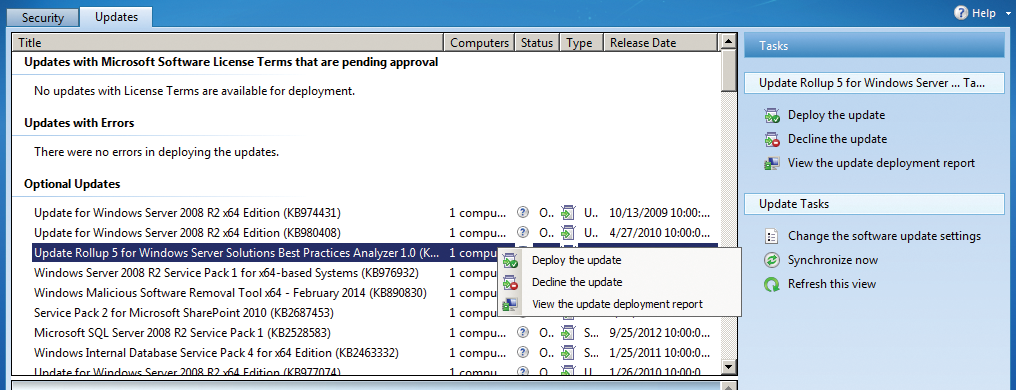Select the highlighted Update Rollup 5 row
This screenshot has width=1016, height=390.
tap(375, 253)
